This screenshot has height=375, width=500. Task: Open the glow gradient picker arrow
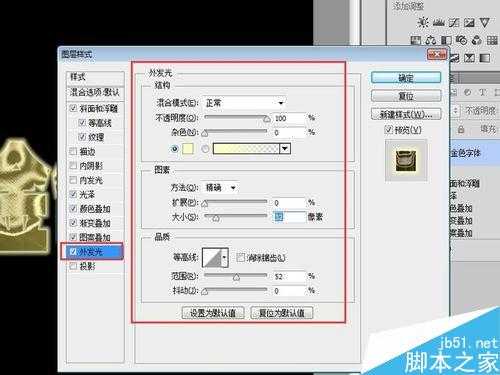click(x=285, y=149)
